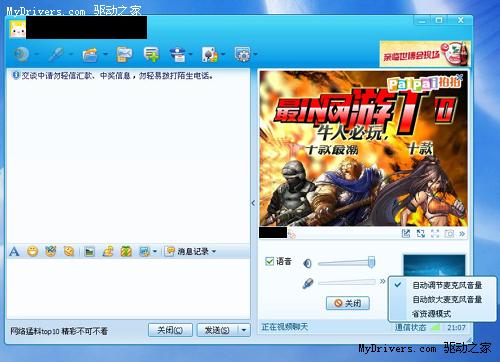
Task: Expand the games icon dropdown arrow
Action: click(223, 54)
